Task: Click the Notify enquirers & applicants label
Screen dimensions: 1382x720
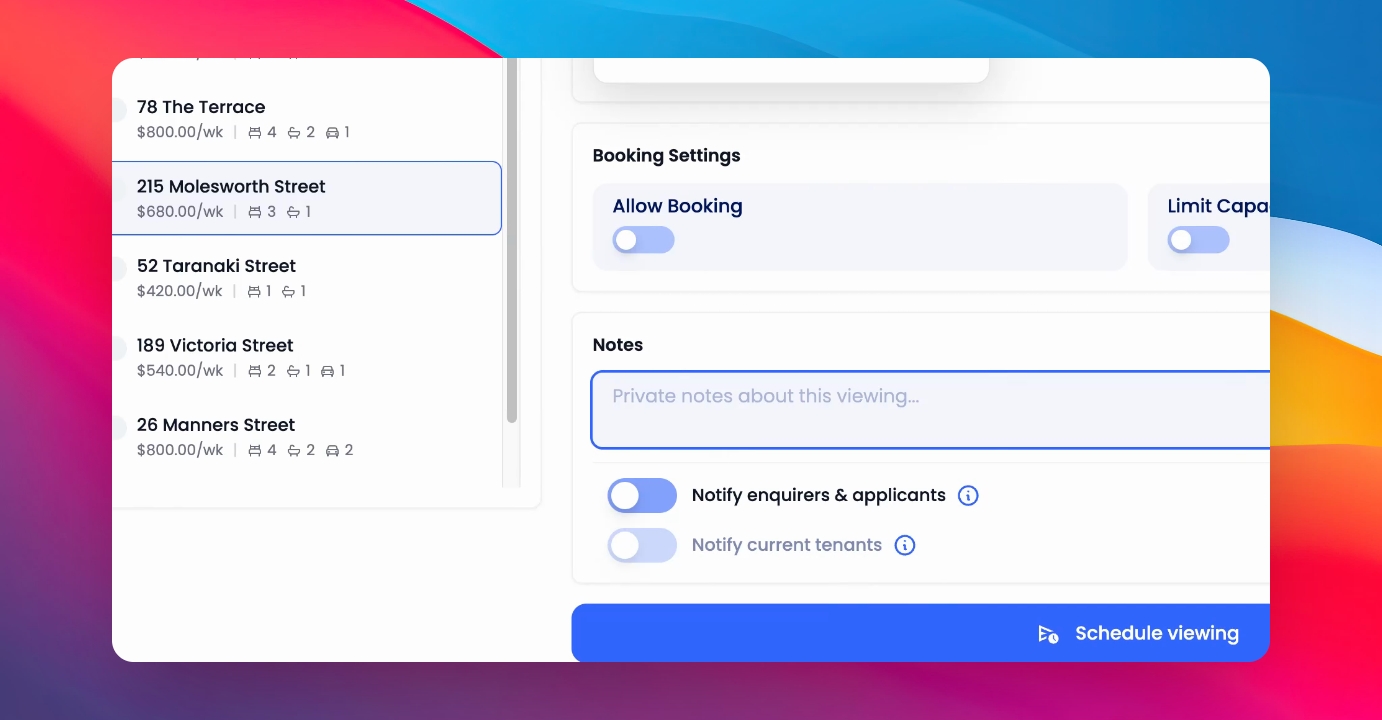Action: 819,495
